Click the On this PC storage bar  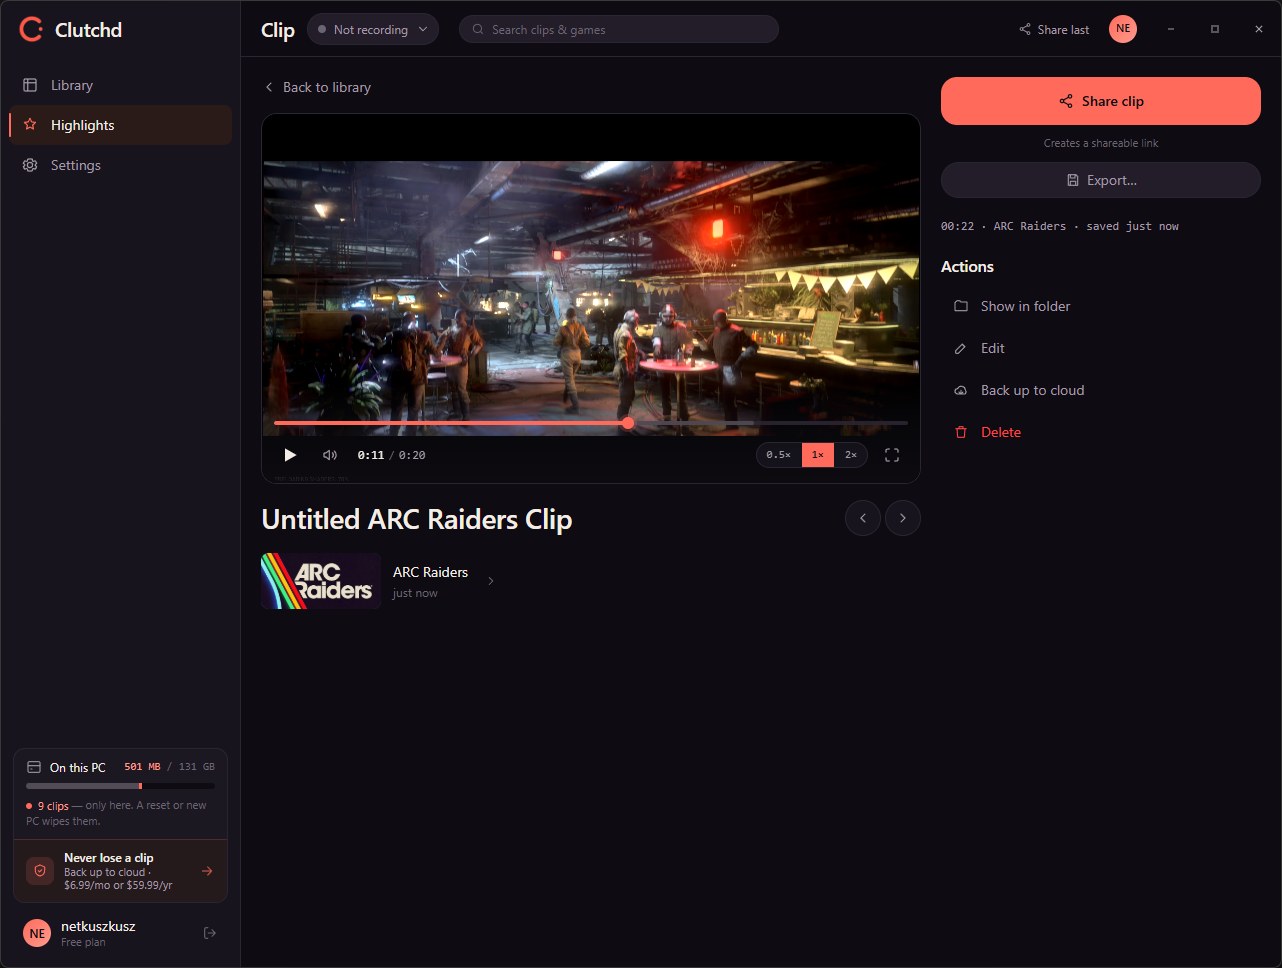click(120, 786)
